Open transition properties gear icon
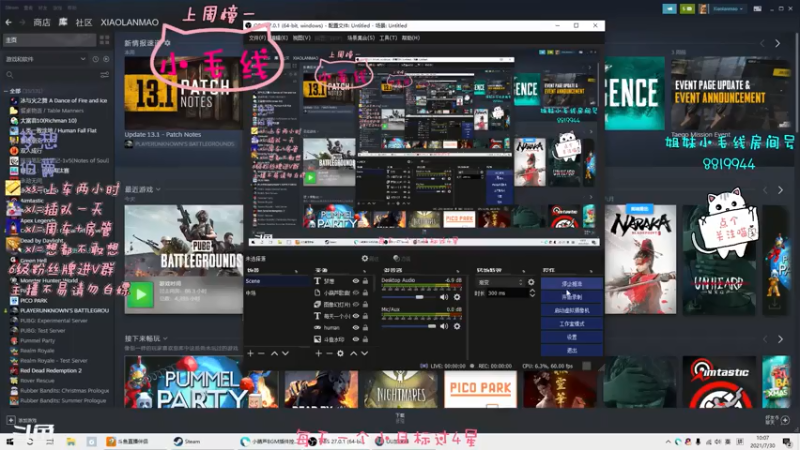Image resolution: width=800 pixels, height=450 pixels. point(531,282)
